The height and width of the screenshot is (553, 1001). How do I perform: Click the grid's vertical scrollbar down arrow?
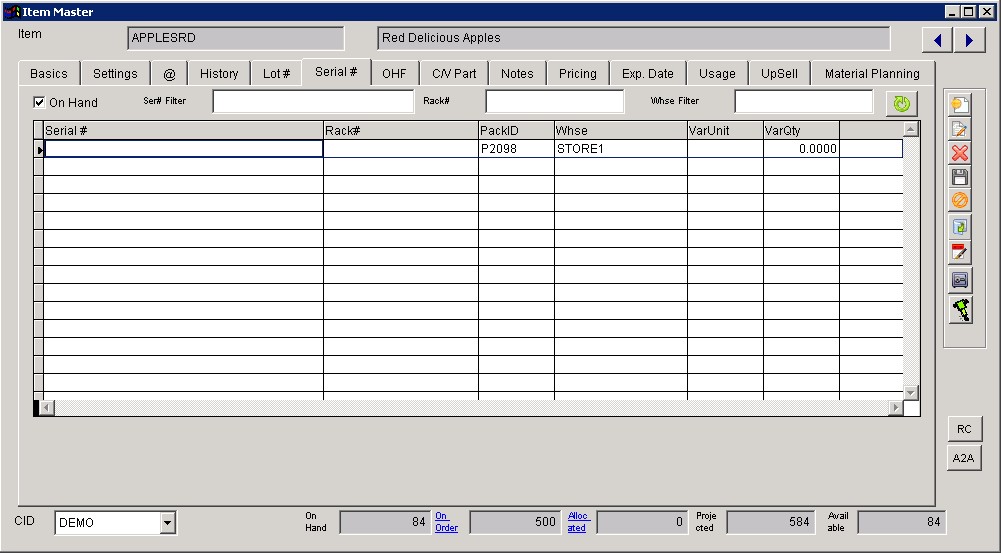point(910,393)
